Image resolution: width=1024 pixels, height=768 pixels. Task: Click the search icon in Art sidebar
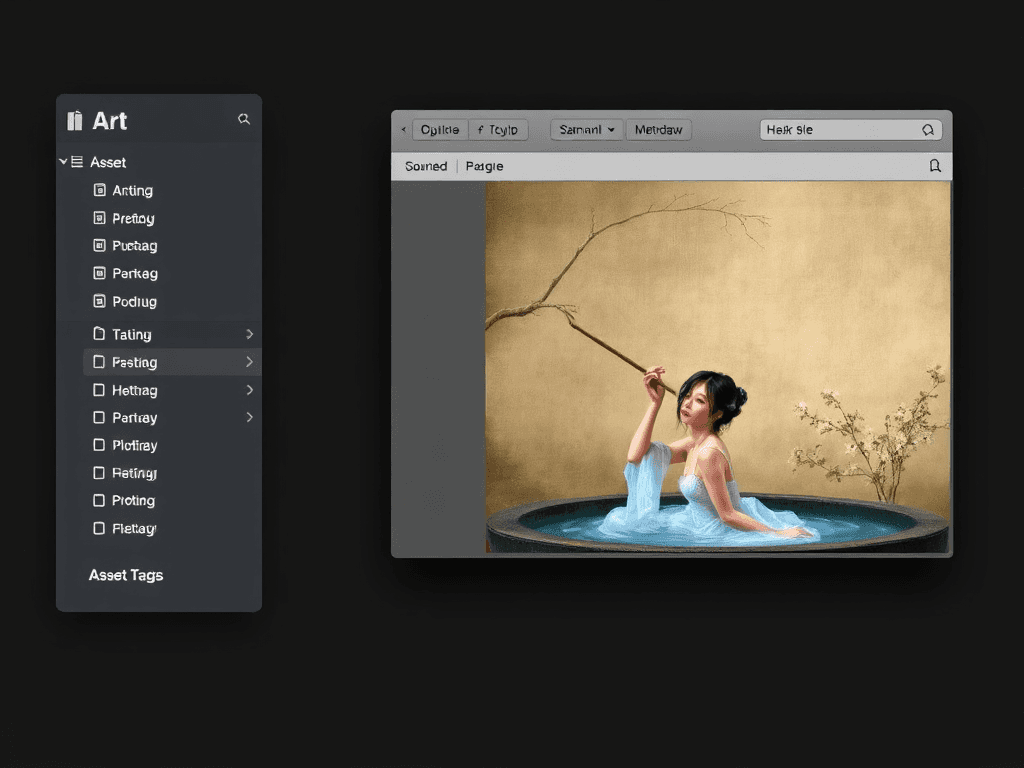click(x=244, y=119)
